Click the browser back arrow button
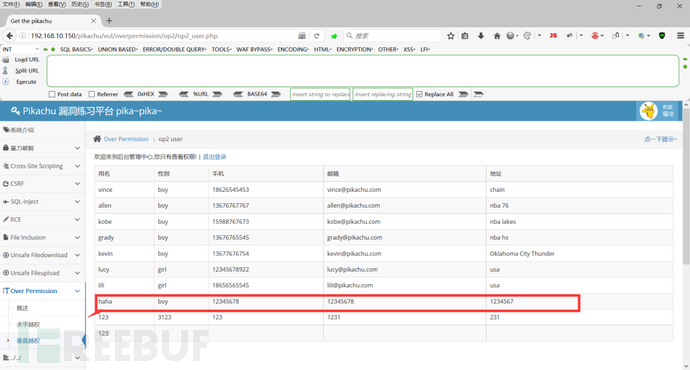Viewport: 690px width, 370px height. click(10, 36)
